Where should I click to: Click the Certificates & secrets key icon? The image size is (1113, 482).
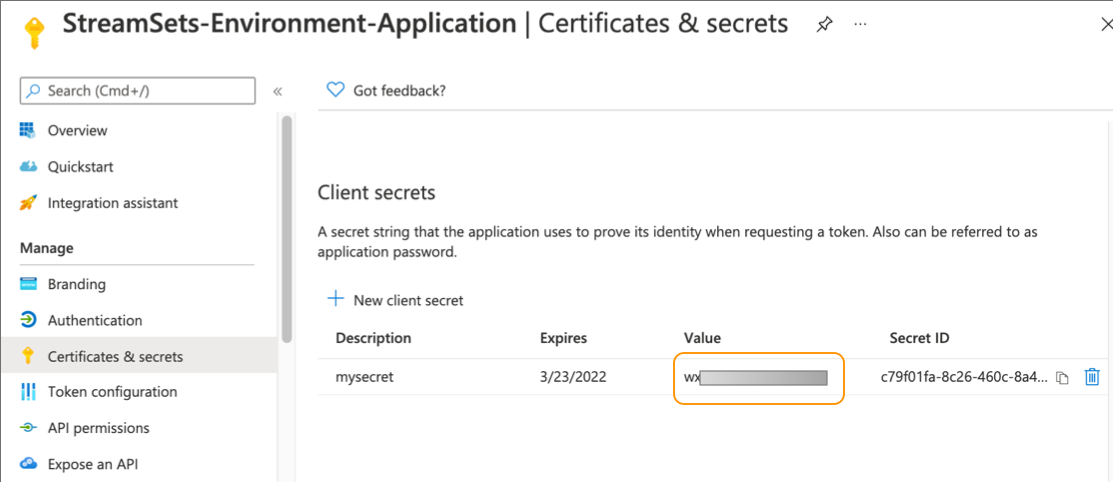28,356
